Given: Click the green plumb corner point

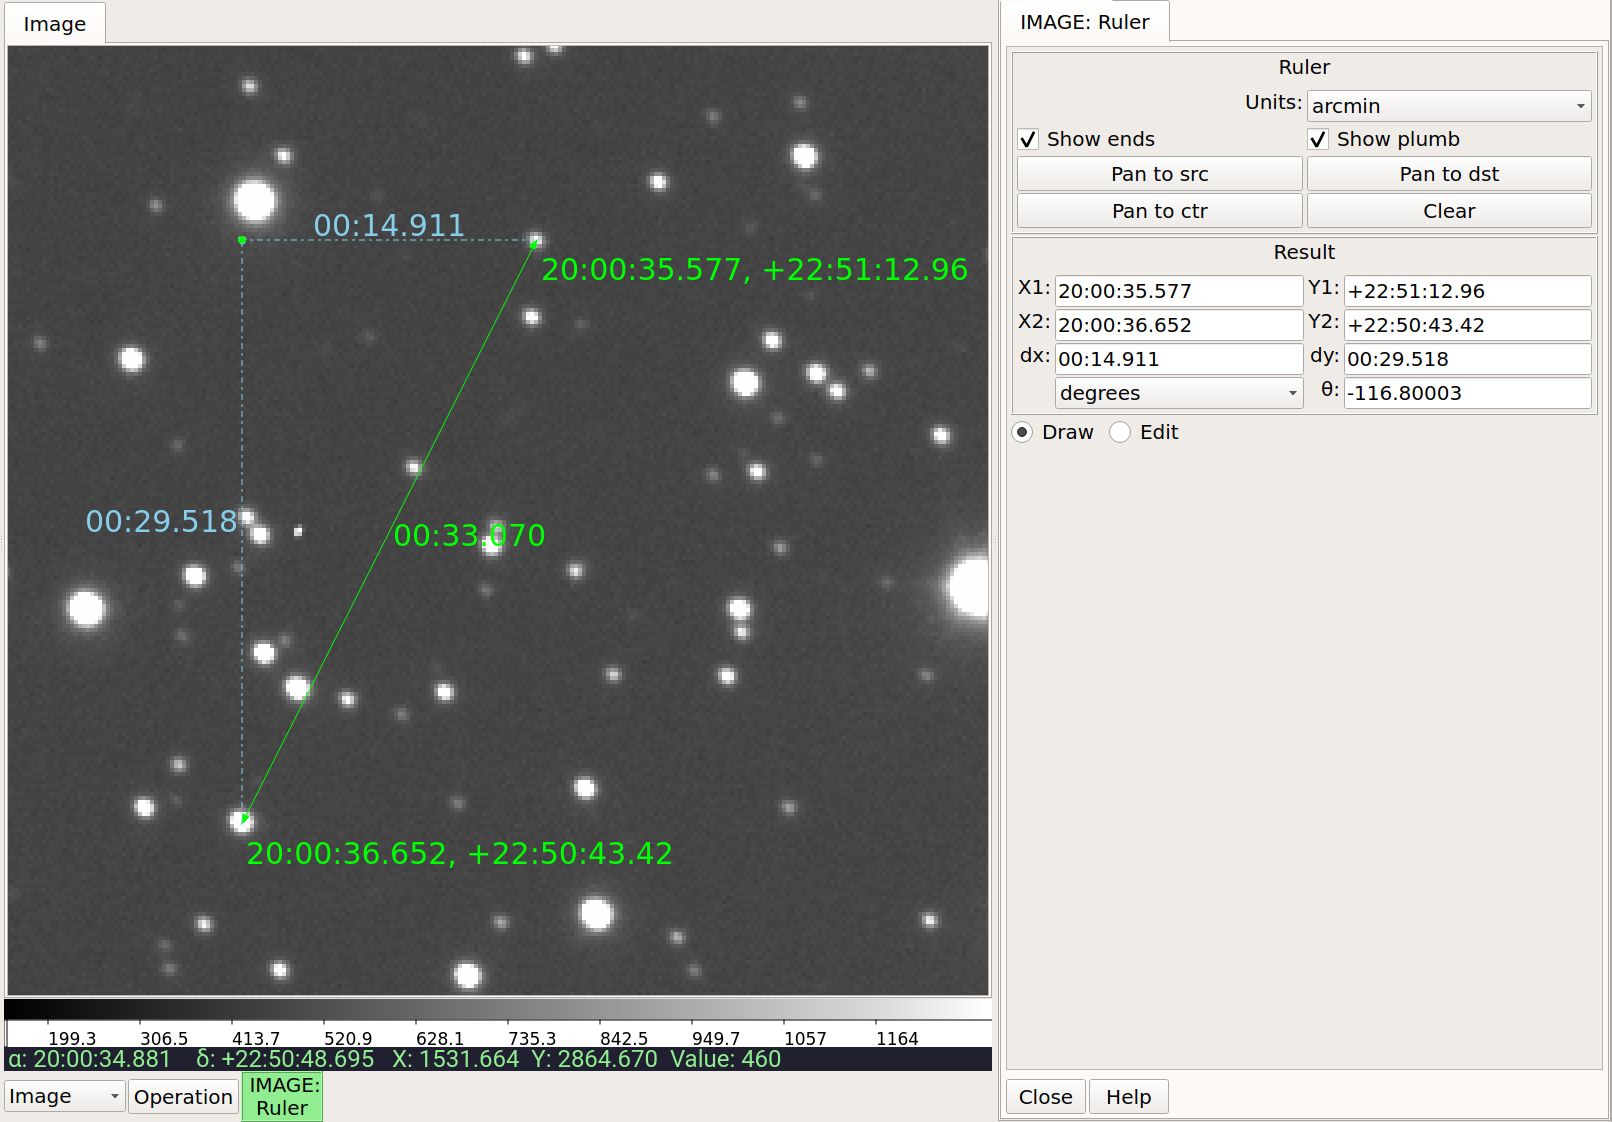Looking at the screenshot, I should point(242,240).
